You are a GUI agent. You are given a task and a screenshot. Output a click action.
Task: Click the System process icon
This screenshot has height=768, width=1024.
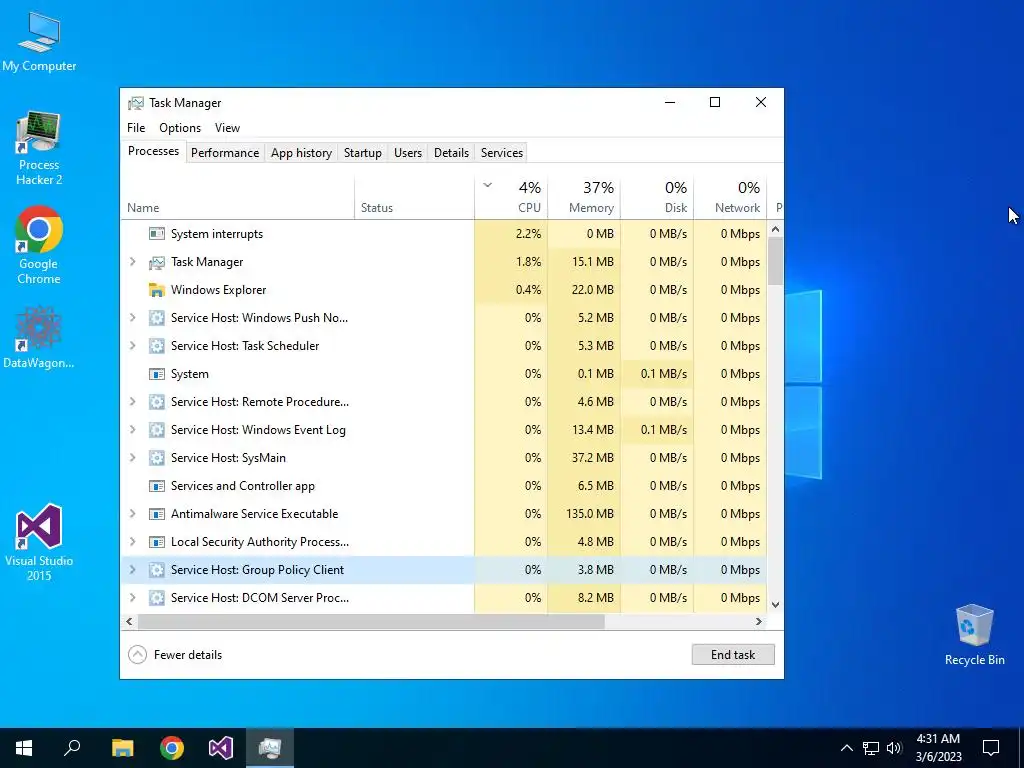(x=157, y=374)
